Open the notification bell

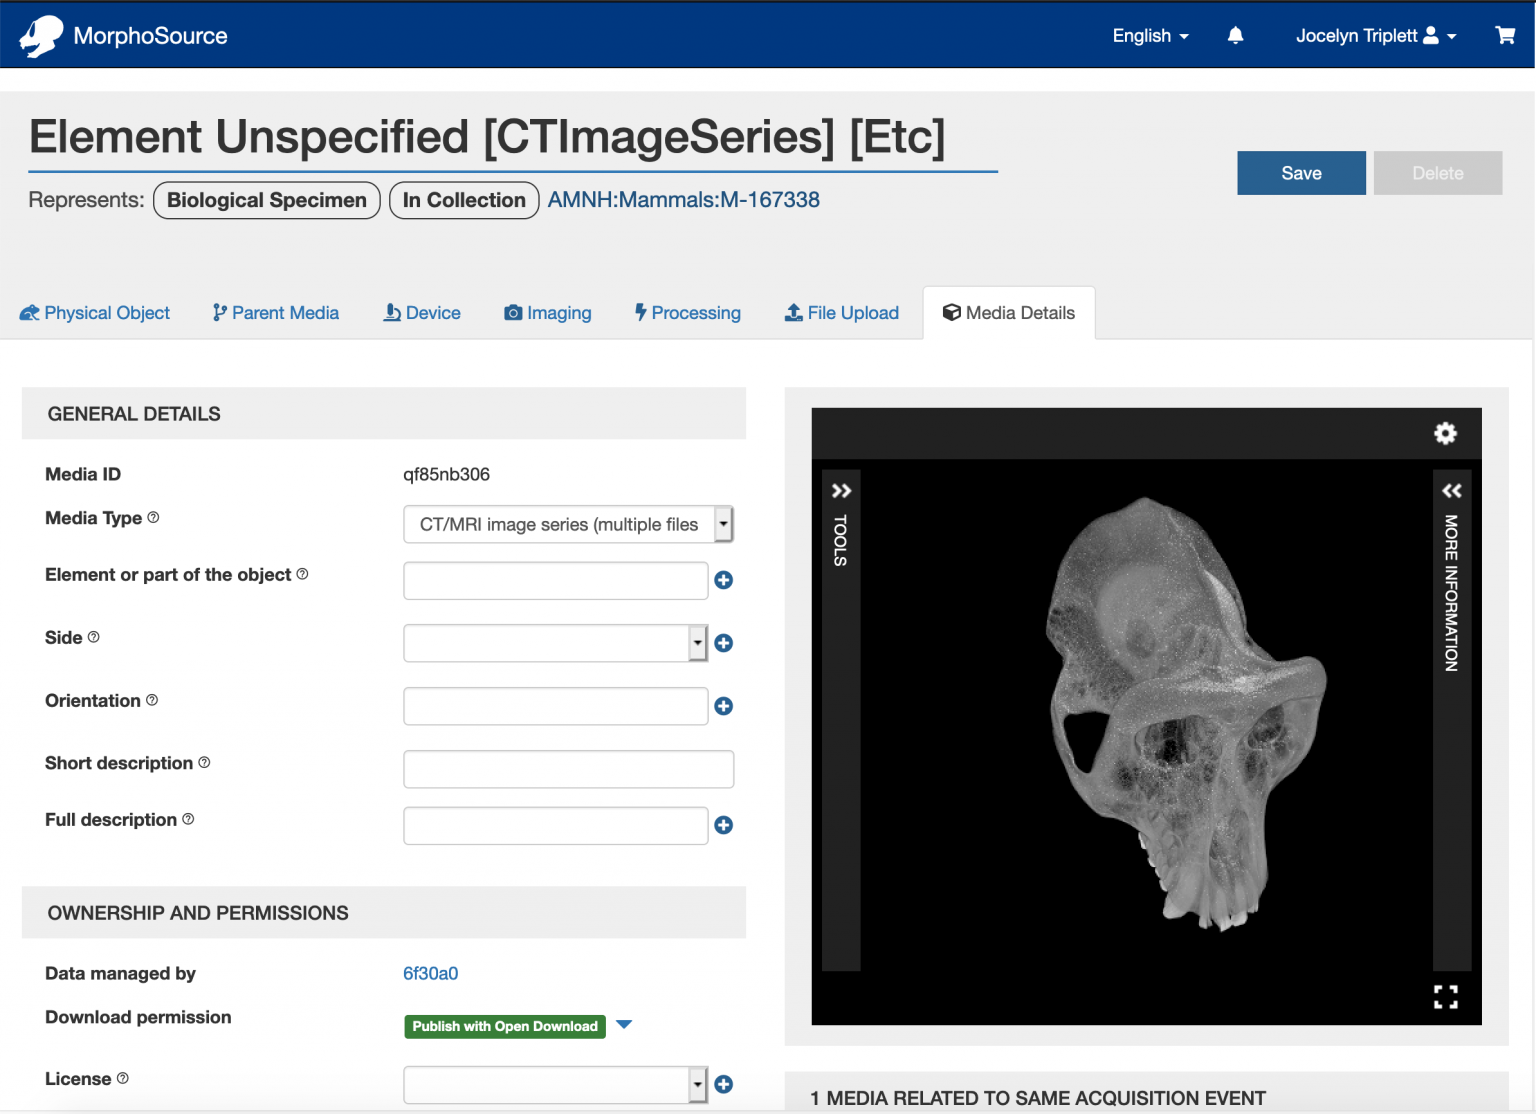(x=1235, y=35)
